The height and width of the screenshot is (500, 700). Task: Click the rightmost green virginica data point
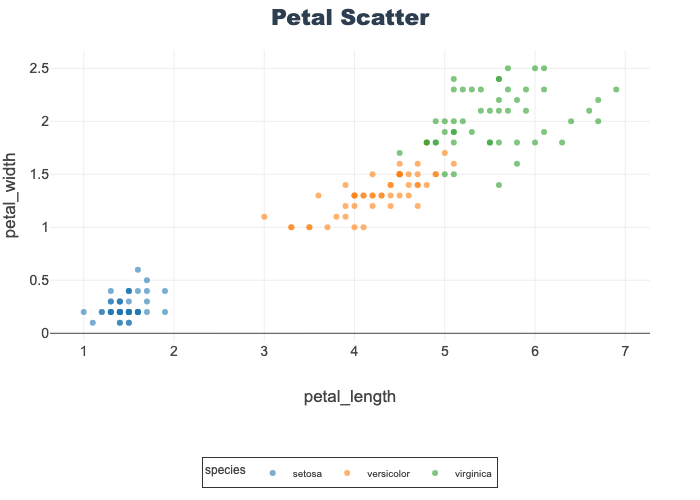click(616, 89)
